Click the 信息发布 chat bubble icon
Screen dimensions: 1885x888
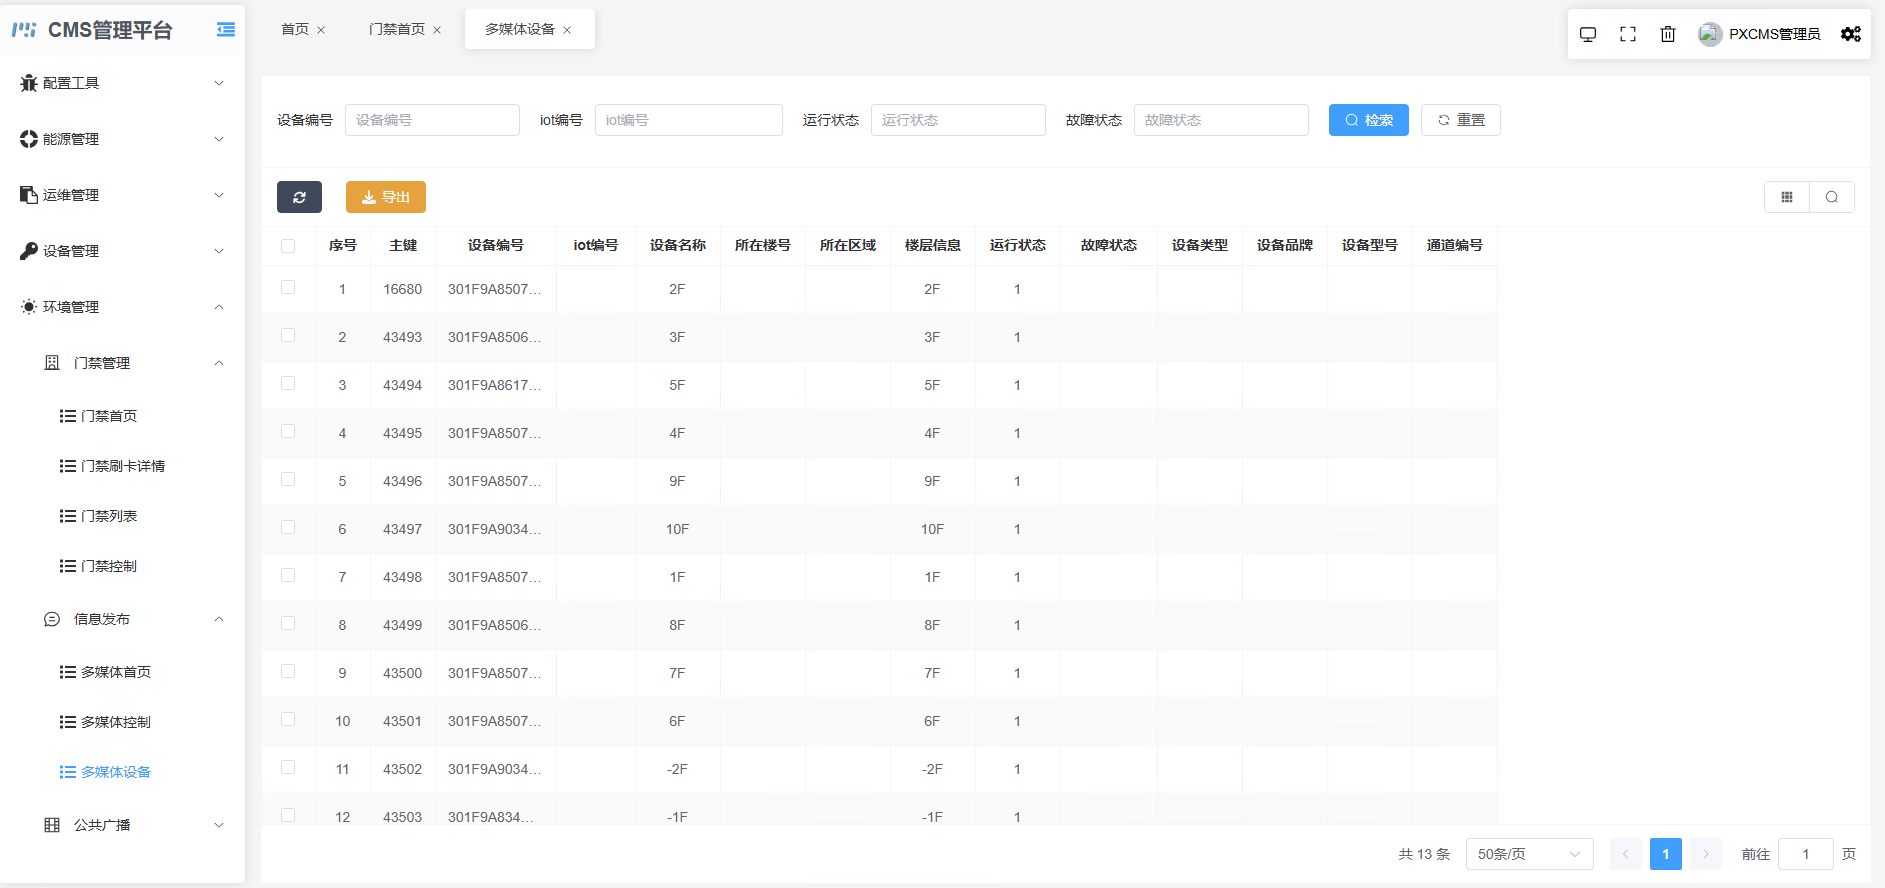(52, 619)
